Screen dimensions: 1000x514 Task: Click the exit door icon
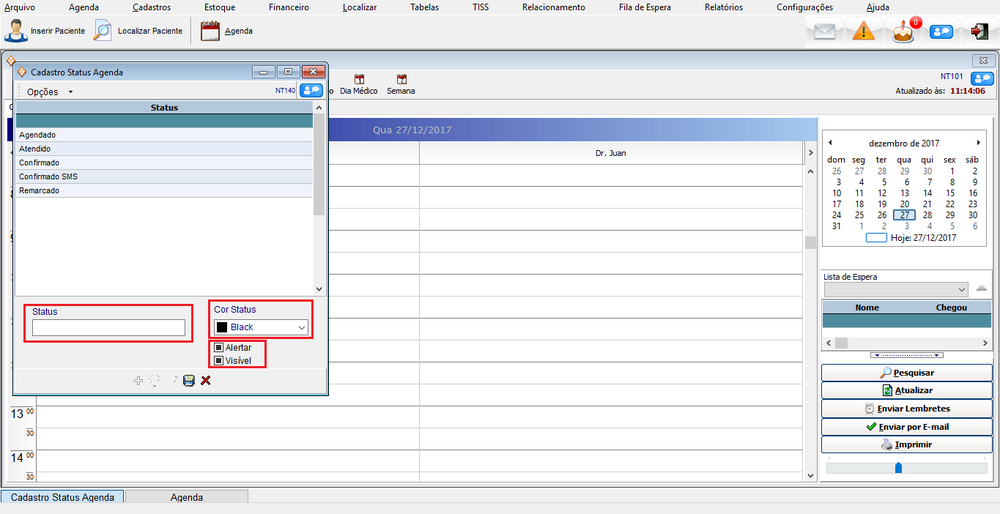[x=980, y=31]
